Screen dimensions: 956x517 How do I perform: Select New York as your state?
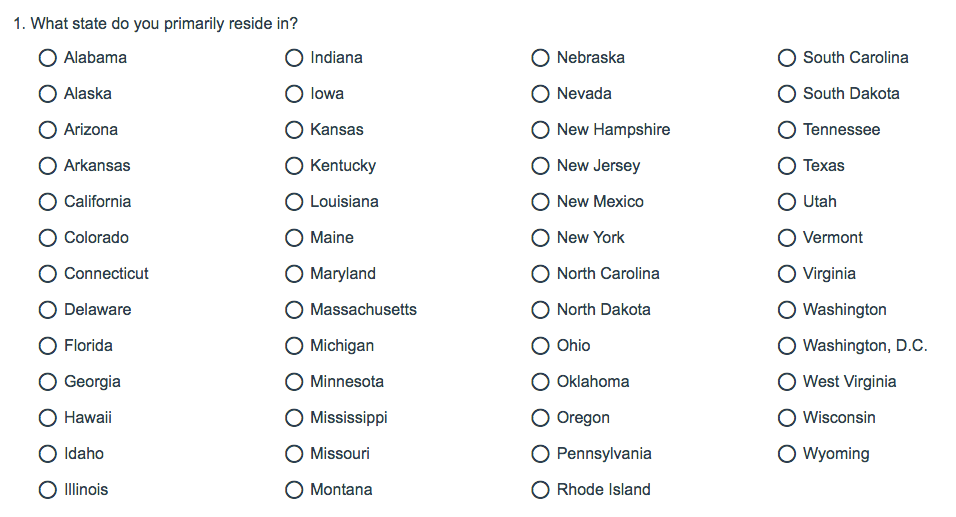click(541, 238)
